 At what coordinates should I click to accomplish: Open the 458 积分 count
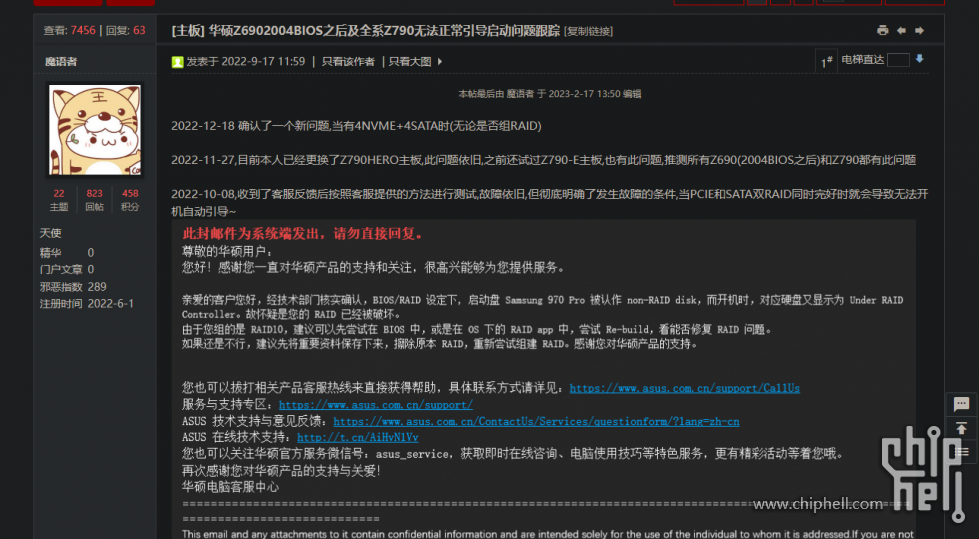tap(130, 200)
